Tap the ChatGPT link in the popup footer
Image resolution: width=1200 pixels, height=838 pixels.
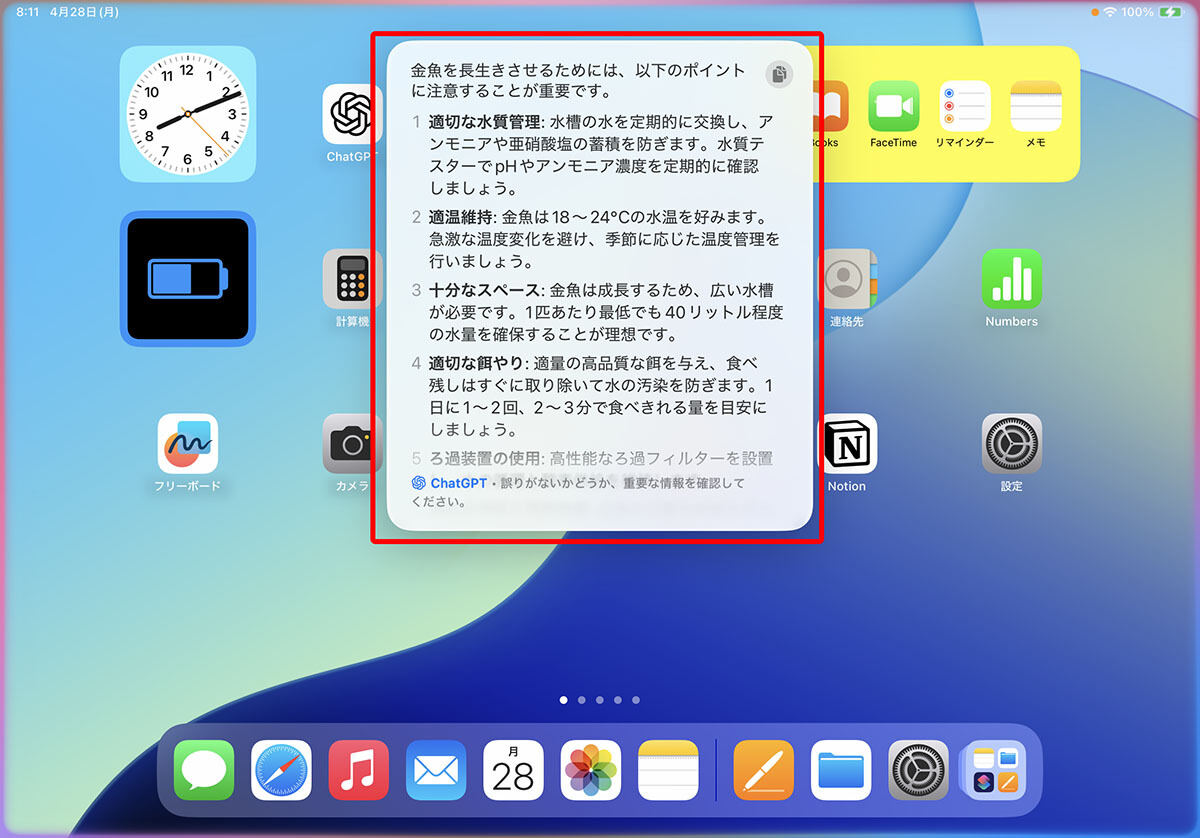tap(449, 483)
